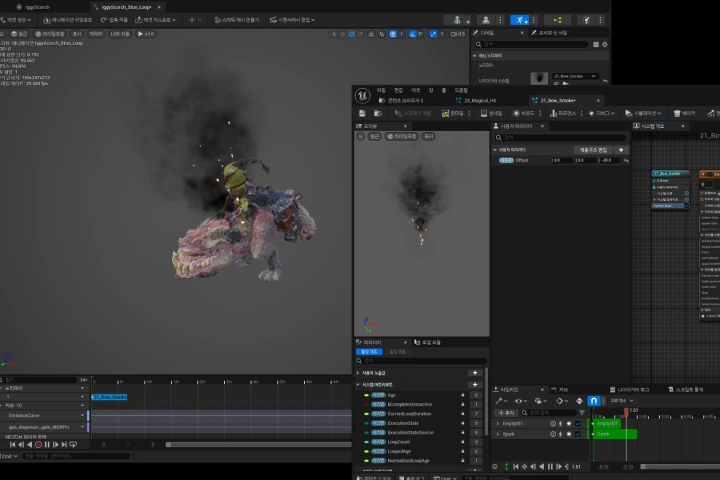
Task: Toggle the blue magnet snapping button in timeline
Action: [593, 401]
